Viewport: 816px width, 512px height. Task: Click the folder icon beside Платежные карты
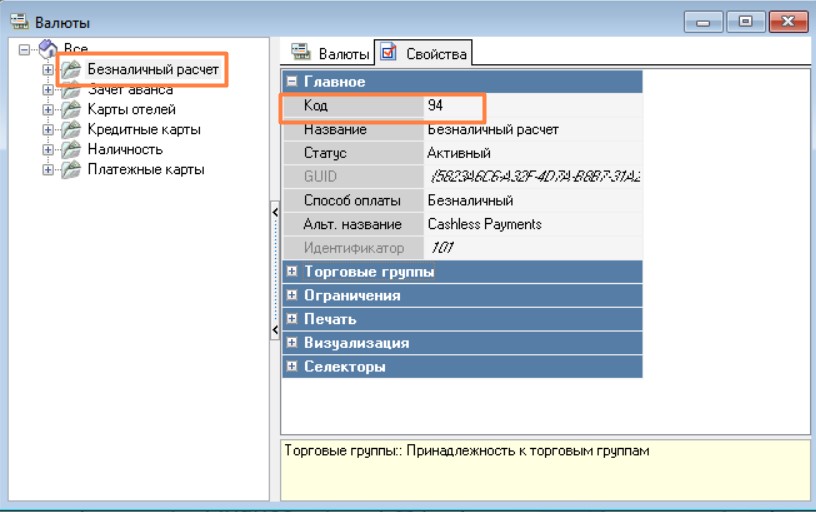70,170
